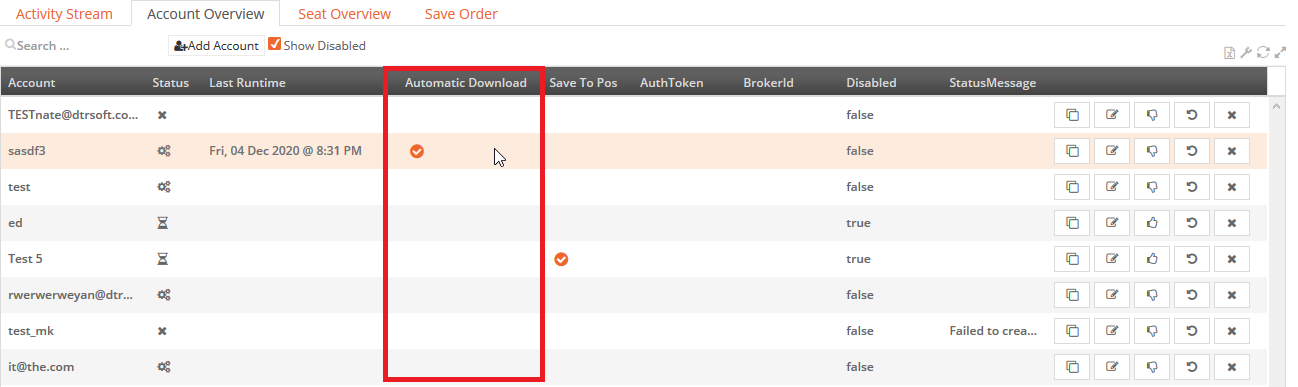The height and width of the screenshot is (387, 1298).
Task: Enable the ed account thumbs-up
Action: click(x=1152, y=223)
